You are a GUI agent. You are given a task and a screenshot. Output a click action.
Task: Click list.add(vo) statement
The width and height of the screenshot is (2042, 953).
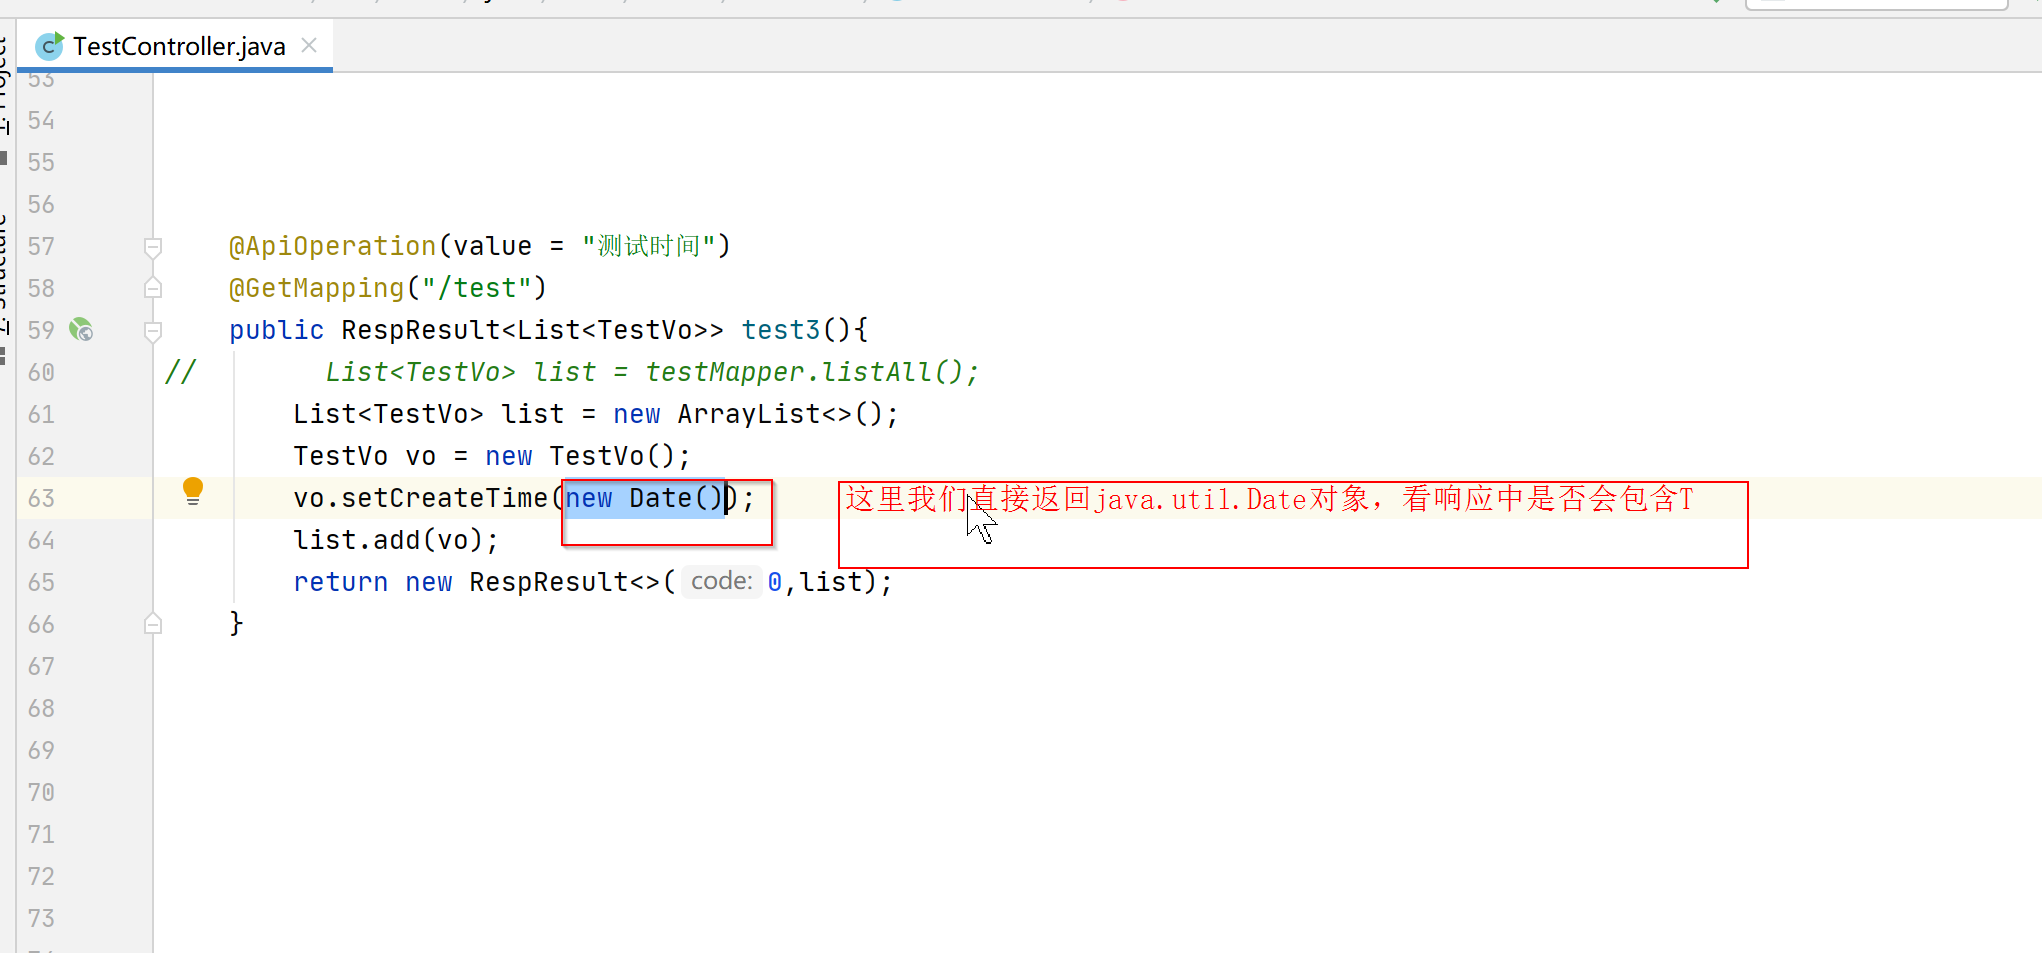(396, 540)
